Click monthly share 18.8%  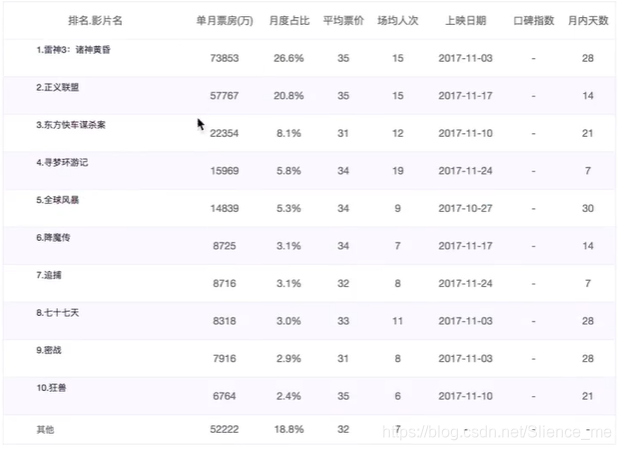pos(289,429)
